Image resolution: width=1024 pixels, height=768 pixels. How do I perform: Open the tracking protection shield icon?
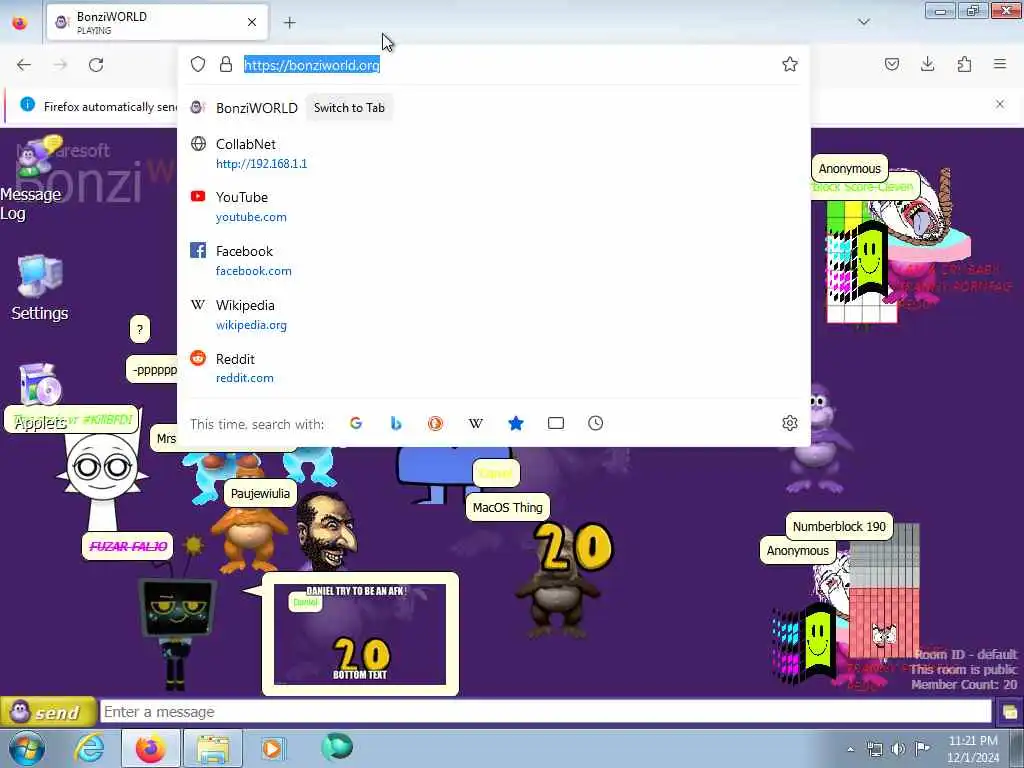(x=198, y=64)
